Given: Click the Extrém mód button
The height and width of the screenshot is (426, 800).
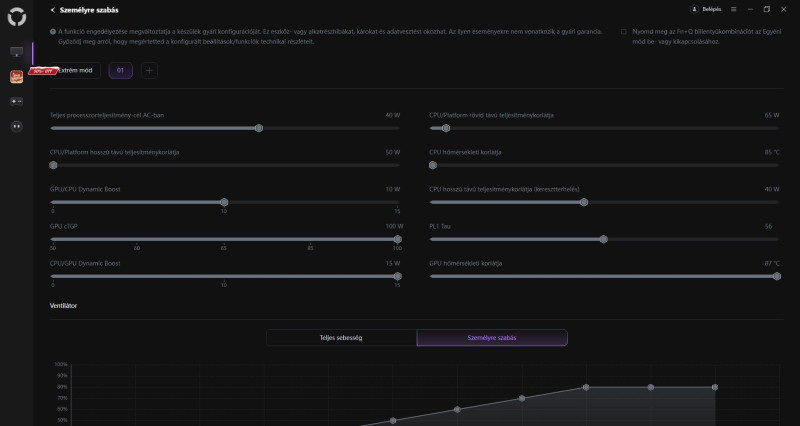Looking at the screenshot, I should pos(78,70).
